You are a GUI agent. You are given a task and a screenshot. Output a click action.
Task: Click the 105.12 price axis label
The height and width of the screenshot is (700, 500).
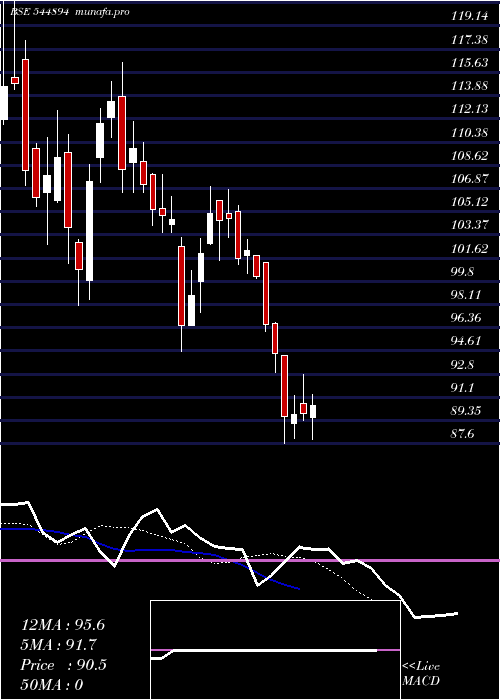pos(469,202)
